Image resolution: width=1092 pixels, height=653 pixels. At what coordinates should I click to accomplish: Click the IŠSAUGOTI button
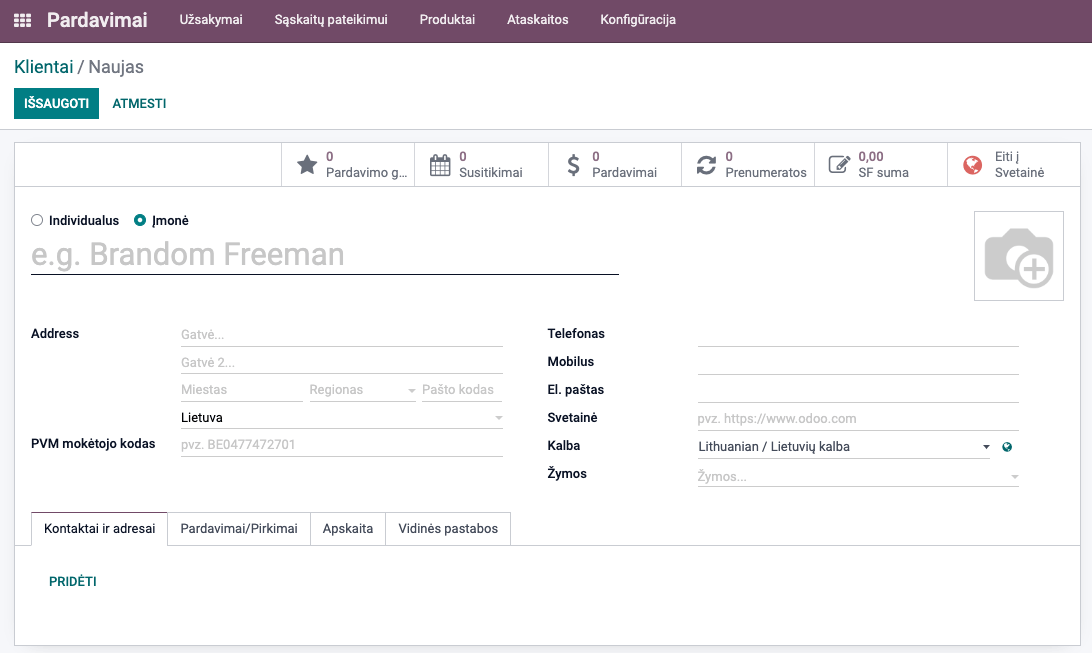tap(56, 103)
